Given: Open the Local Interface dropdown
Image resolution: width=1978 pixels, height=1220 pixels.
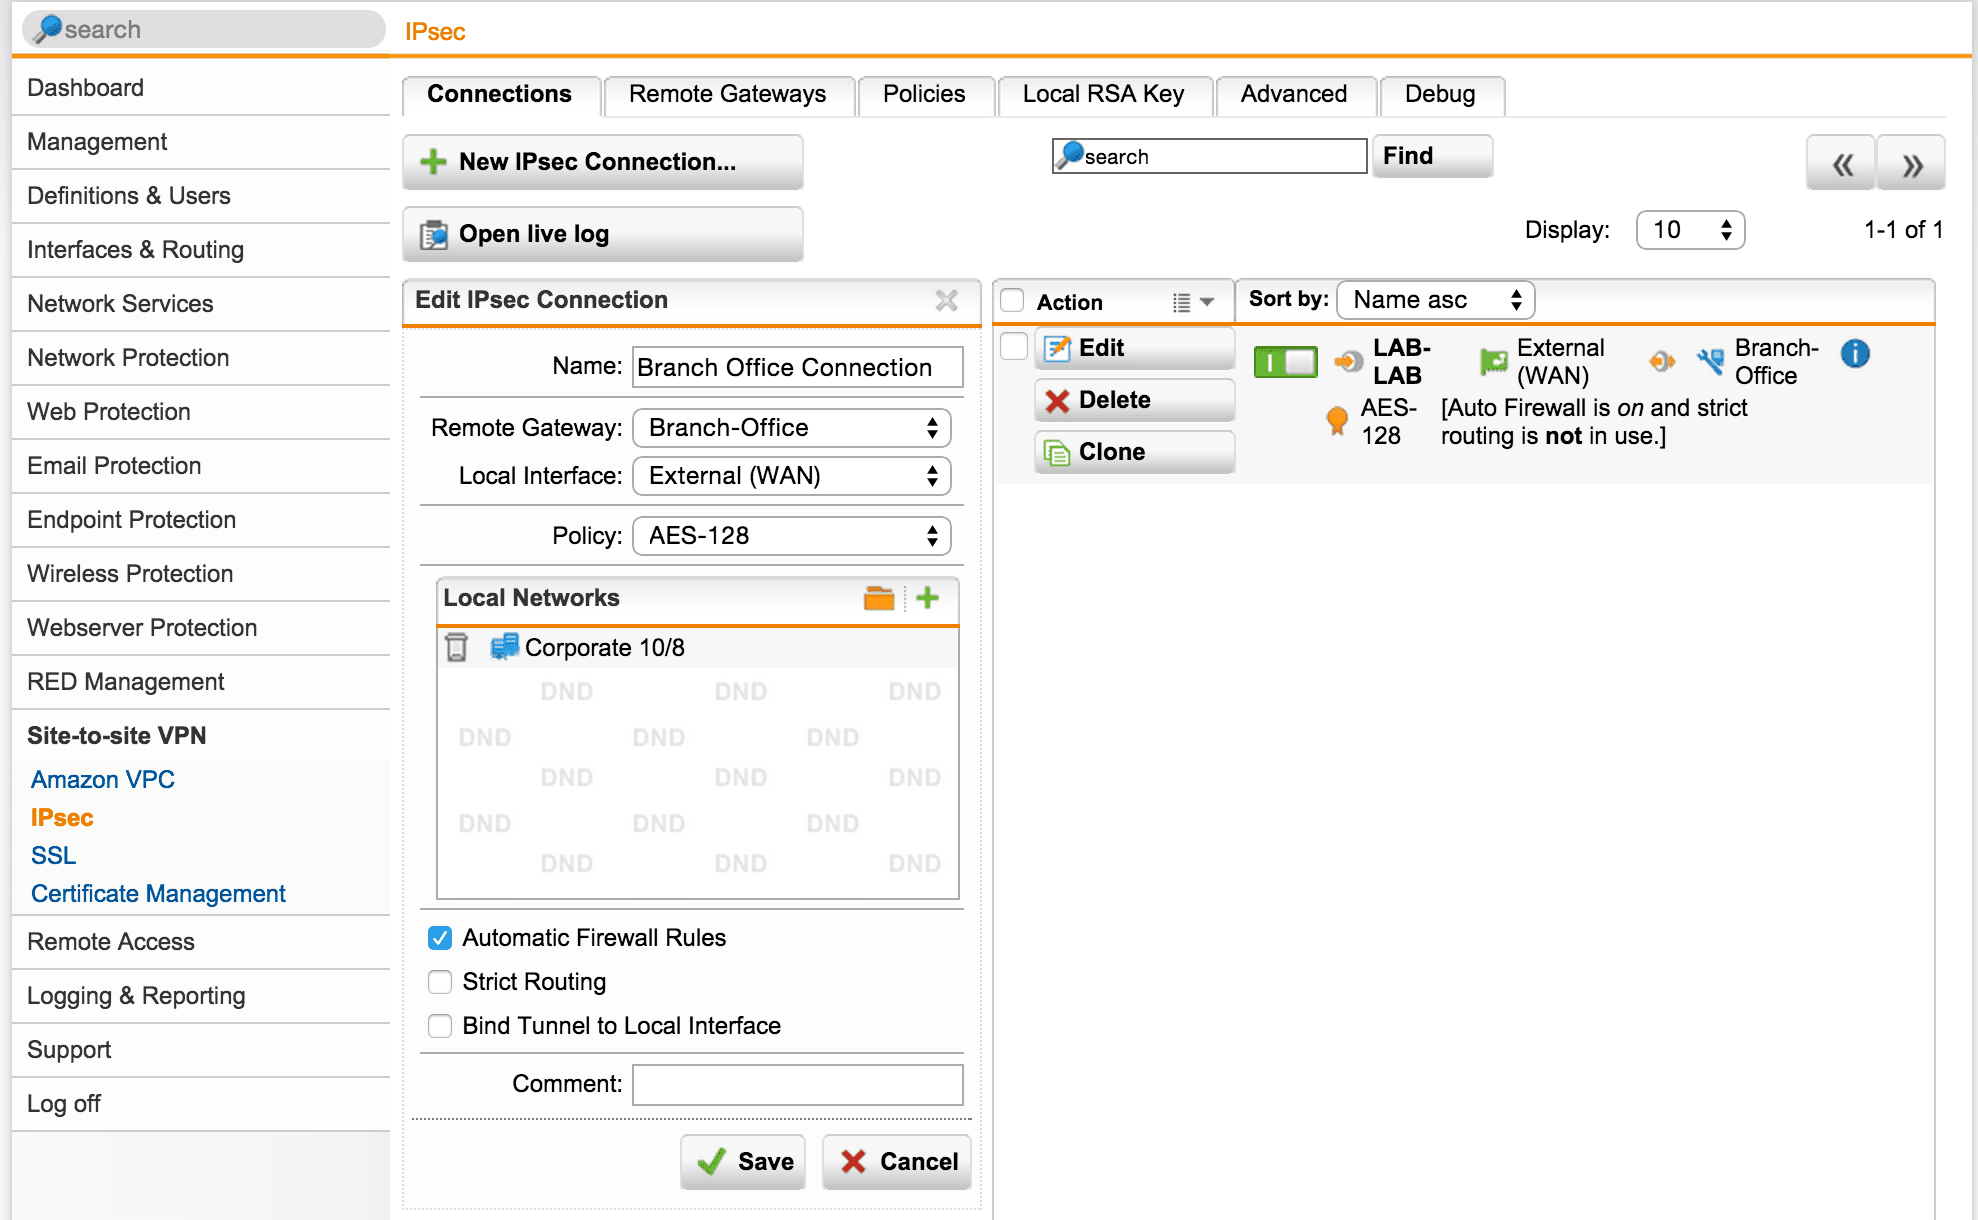Looking at the screenshot, I should (792, 476).
